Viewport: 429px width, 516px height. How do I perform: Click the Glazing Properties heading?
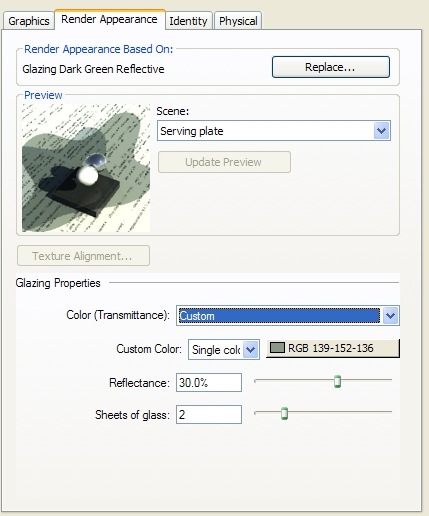pyautogui.click(x=58, y=283)
